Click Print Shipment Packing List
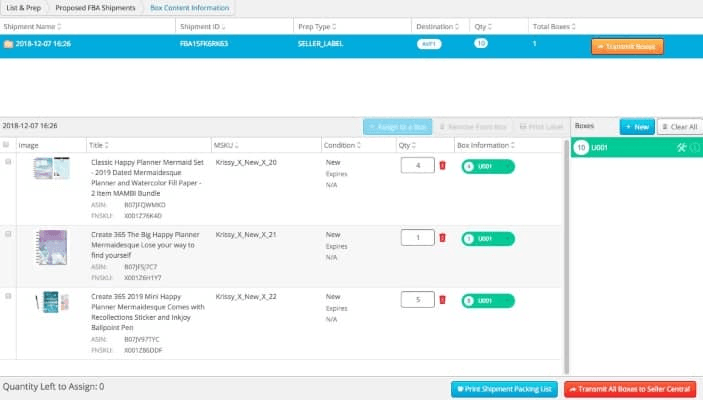 [504, 389]
